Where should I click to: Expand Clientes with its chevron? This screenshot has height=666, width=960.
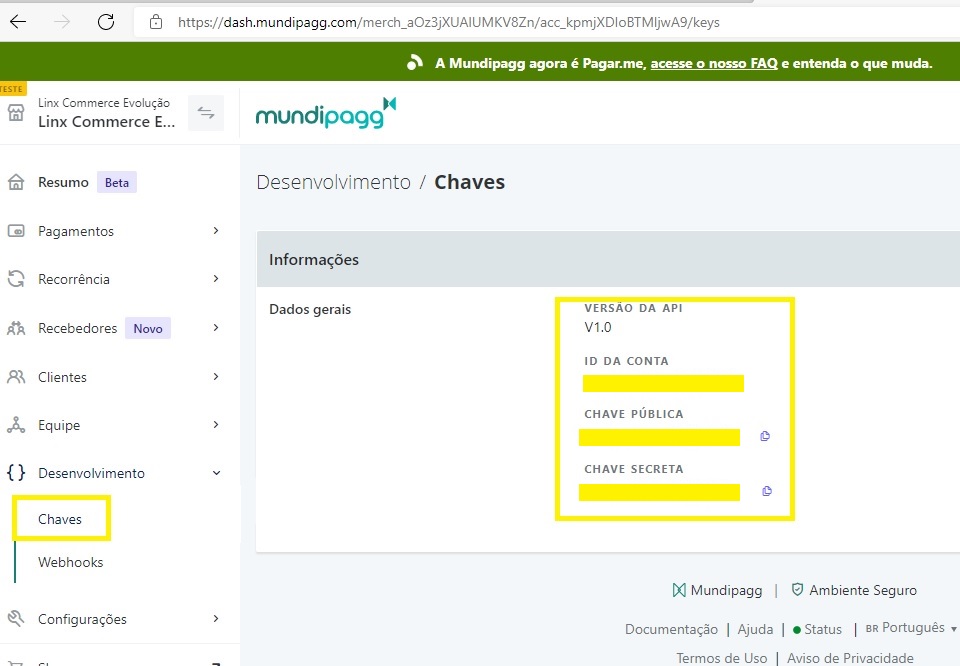(216, 376)
